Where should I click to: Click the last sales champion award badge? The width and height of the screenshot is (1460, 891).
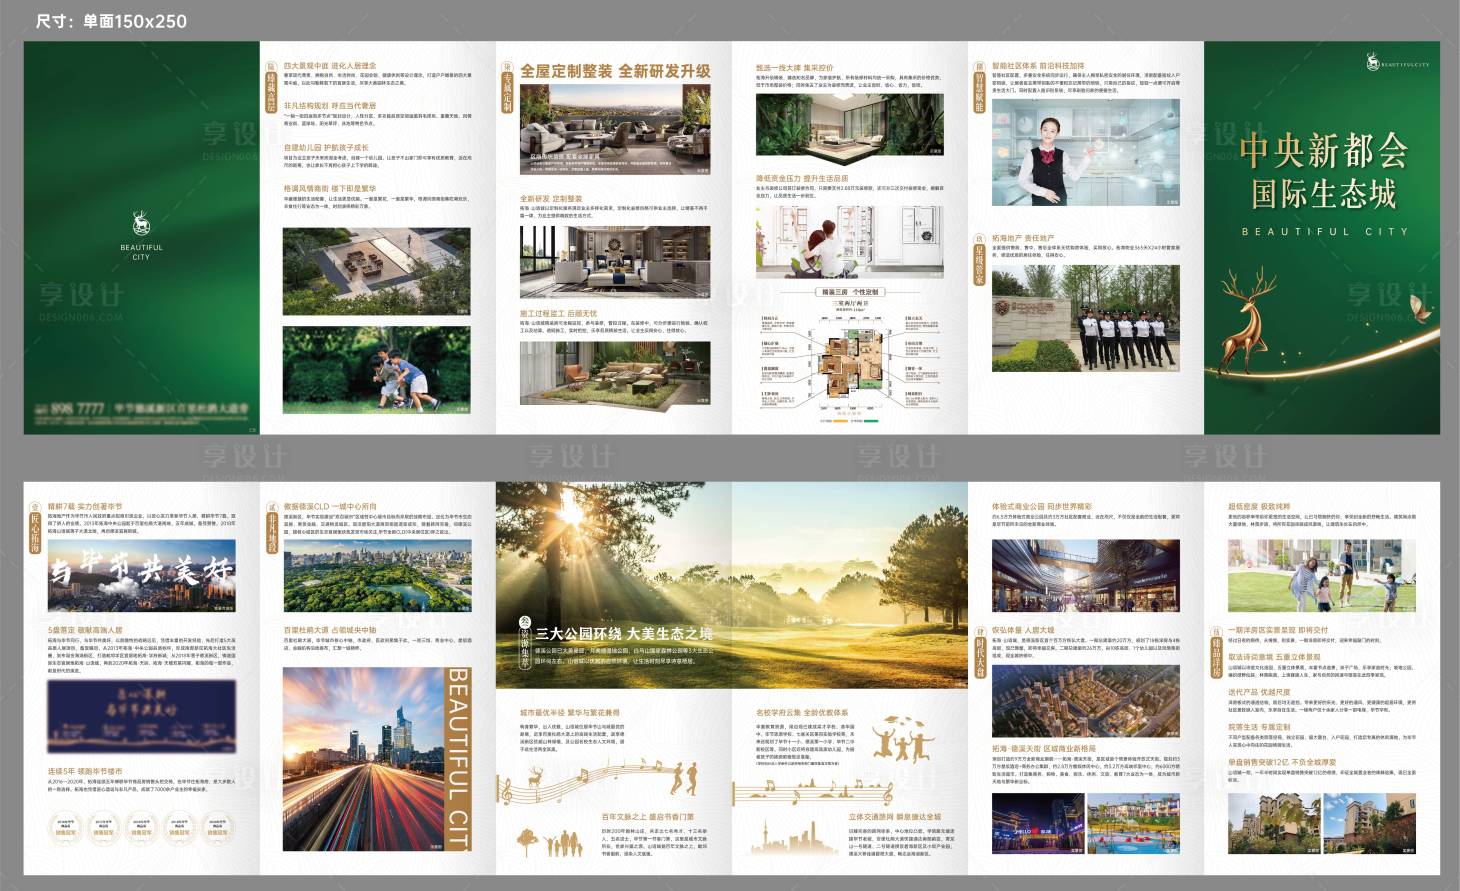[217, 827]
